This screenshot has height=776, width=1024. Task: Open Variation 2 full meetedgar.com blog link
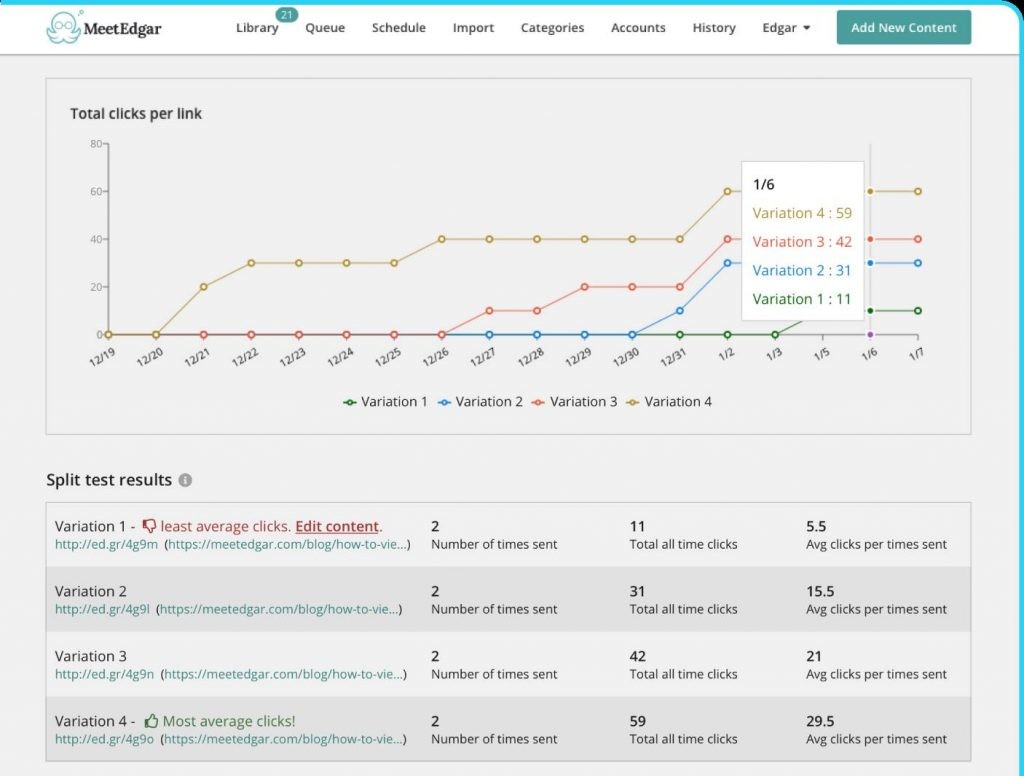(279, 609)
